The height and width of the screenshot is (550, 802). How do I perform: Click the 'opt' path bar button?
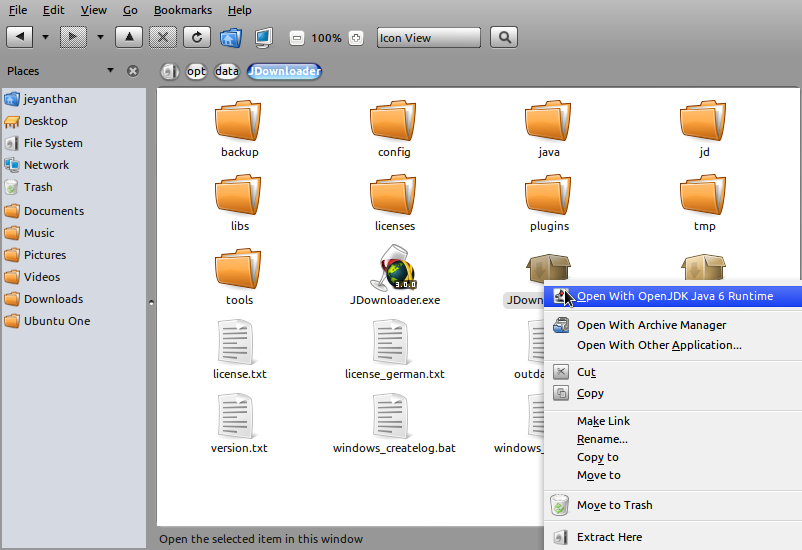(x=196, y=71)
